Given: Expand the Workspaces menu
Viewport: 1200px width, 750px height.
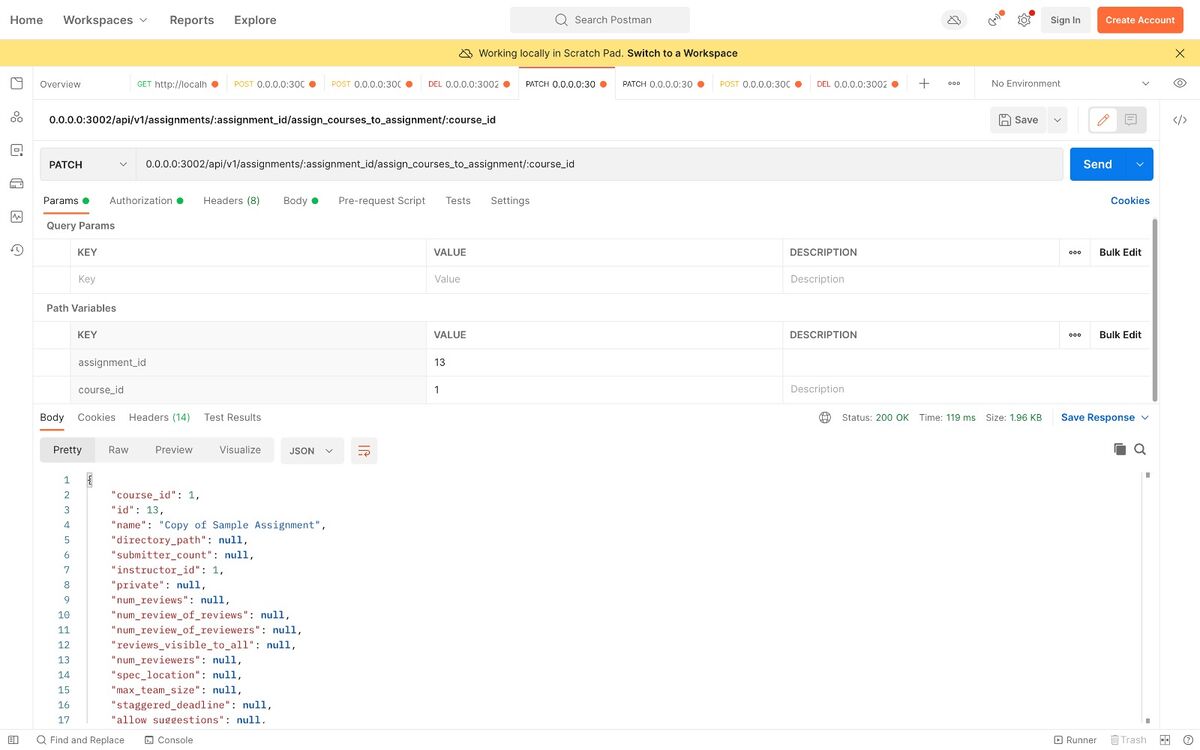Looking at the screenshot, I should pyautogui.click(x=105, y=20).
